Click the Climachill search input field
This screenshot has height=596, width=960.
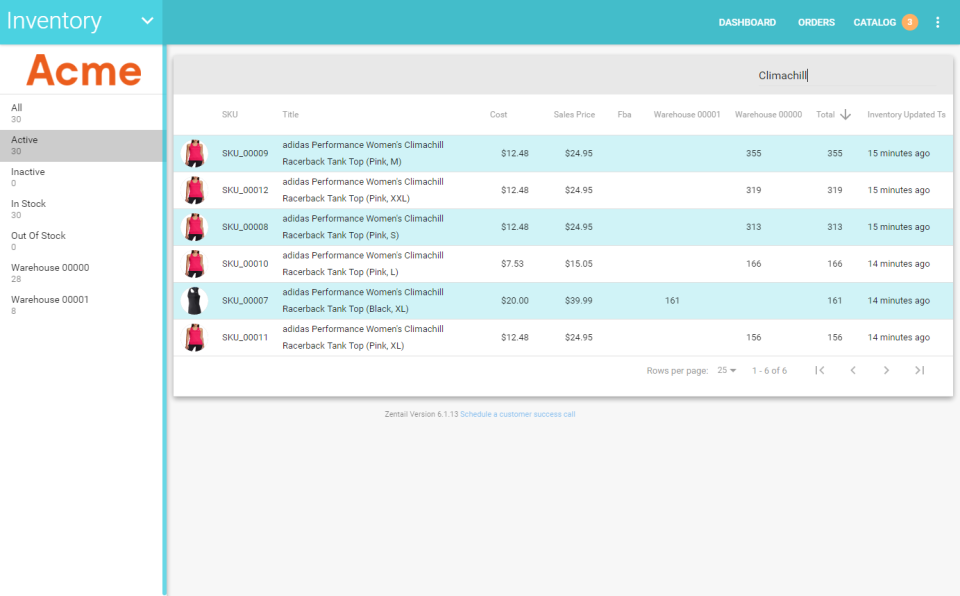coord(785,74)
